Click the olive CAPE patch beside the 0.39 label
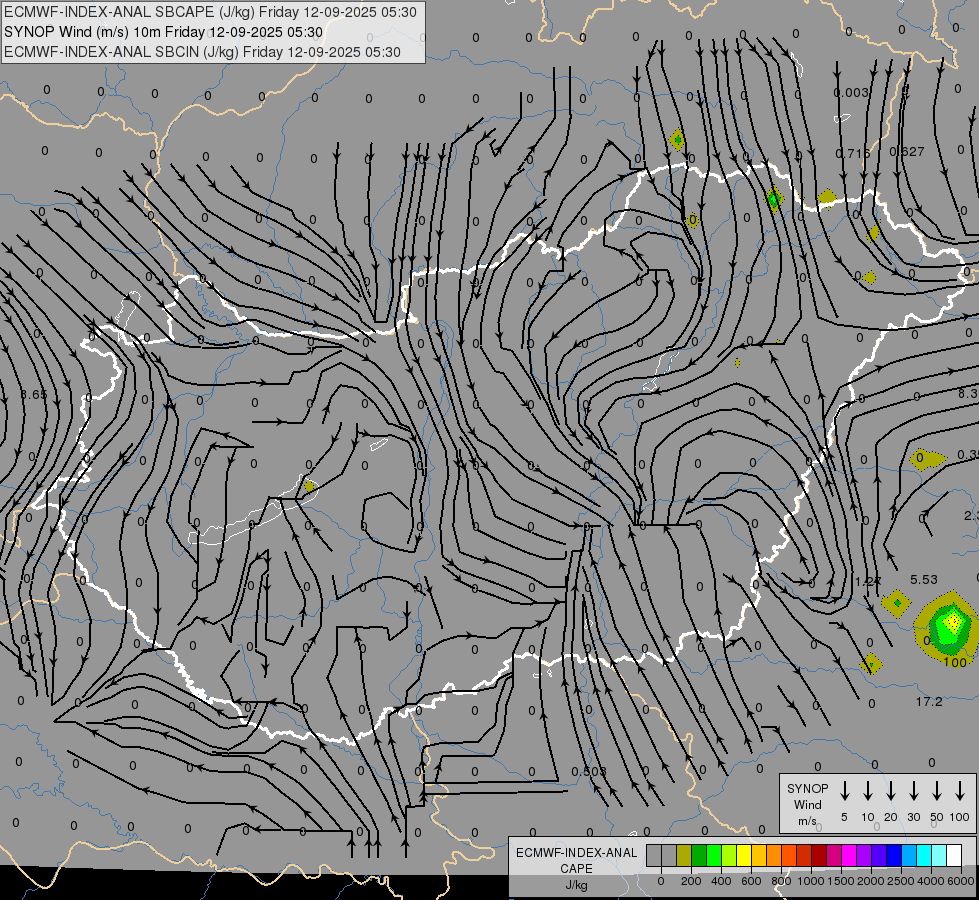 (x=927, y=459)
